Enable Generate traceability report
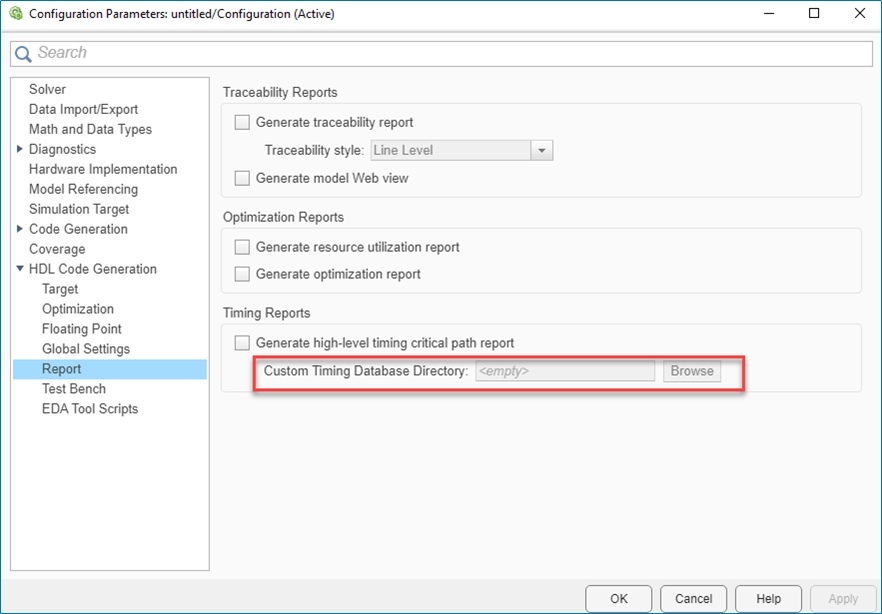 tap(241, 122)
